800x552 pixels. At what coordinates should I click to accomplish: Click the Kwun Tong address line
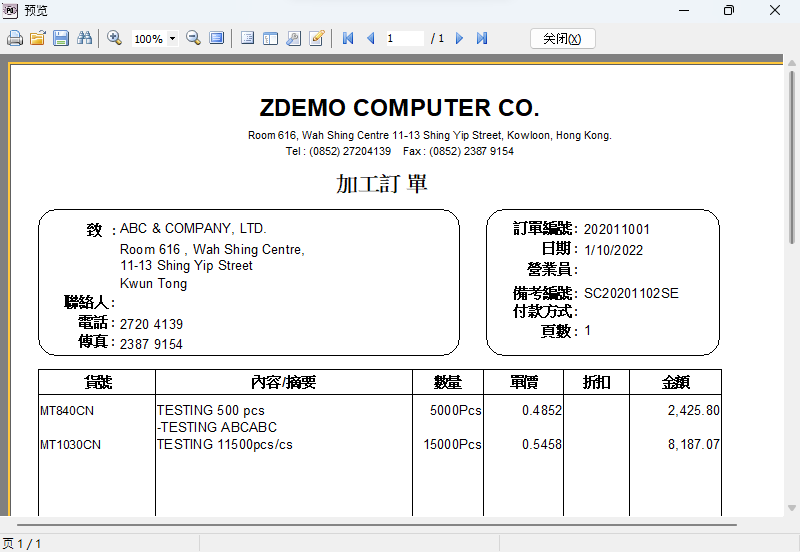click(153, 284)
